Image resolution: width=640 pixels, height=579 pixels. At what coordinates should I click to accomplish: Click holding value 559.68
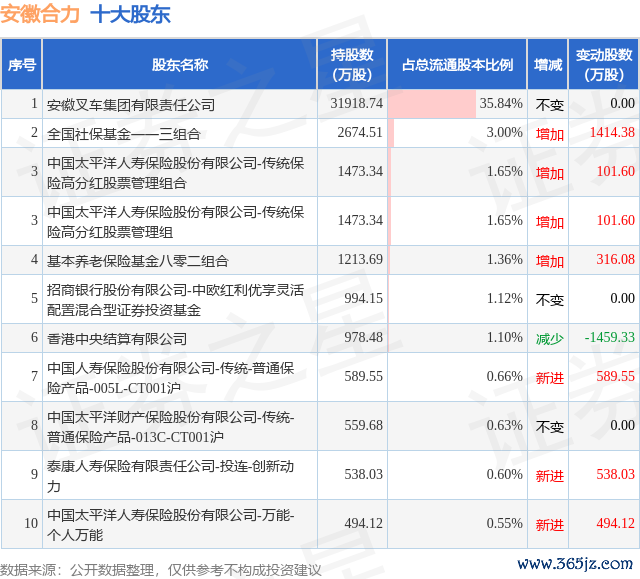point(363,426)
